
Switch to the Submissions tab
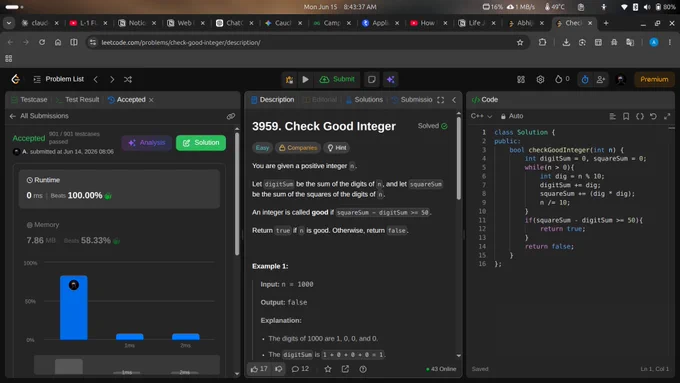pyautogui.click(x=412, y=100)
